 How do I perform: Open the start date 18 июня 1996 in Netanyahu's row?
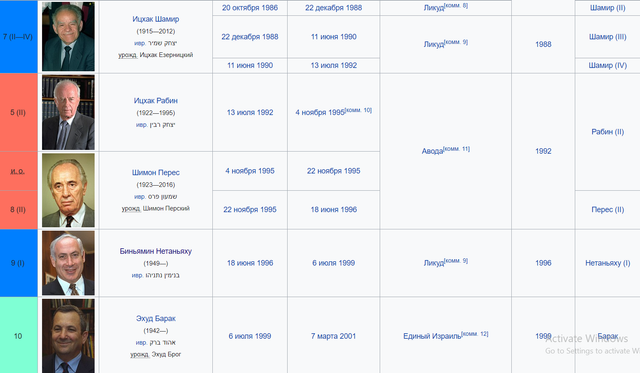tap(250, 263)
